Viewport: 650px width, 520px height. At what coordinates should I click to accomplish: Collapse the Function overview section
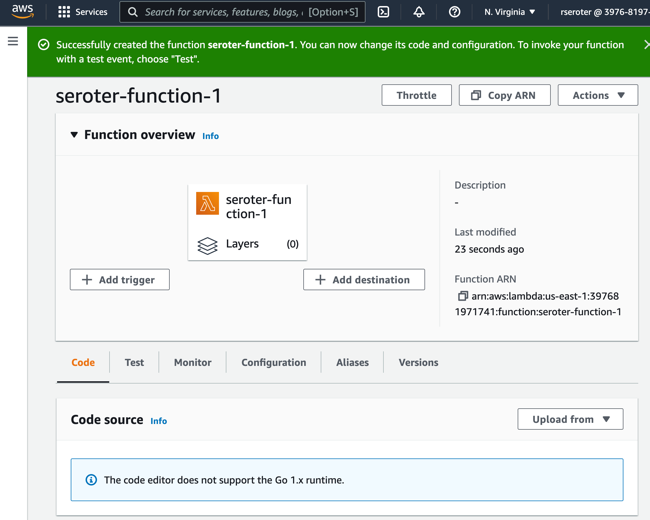tap(74, 135)
